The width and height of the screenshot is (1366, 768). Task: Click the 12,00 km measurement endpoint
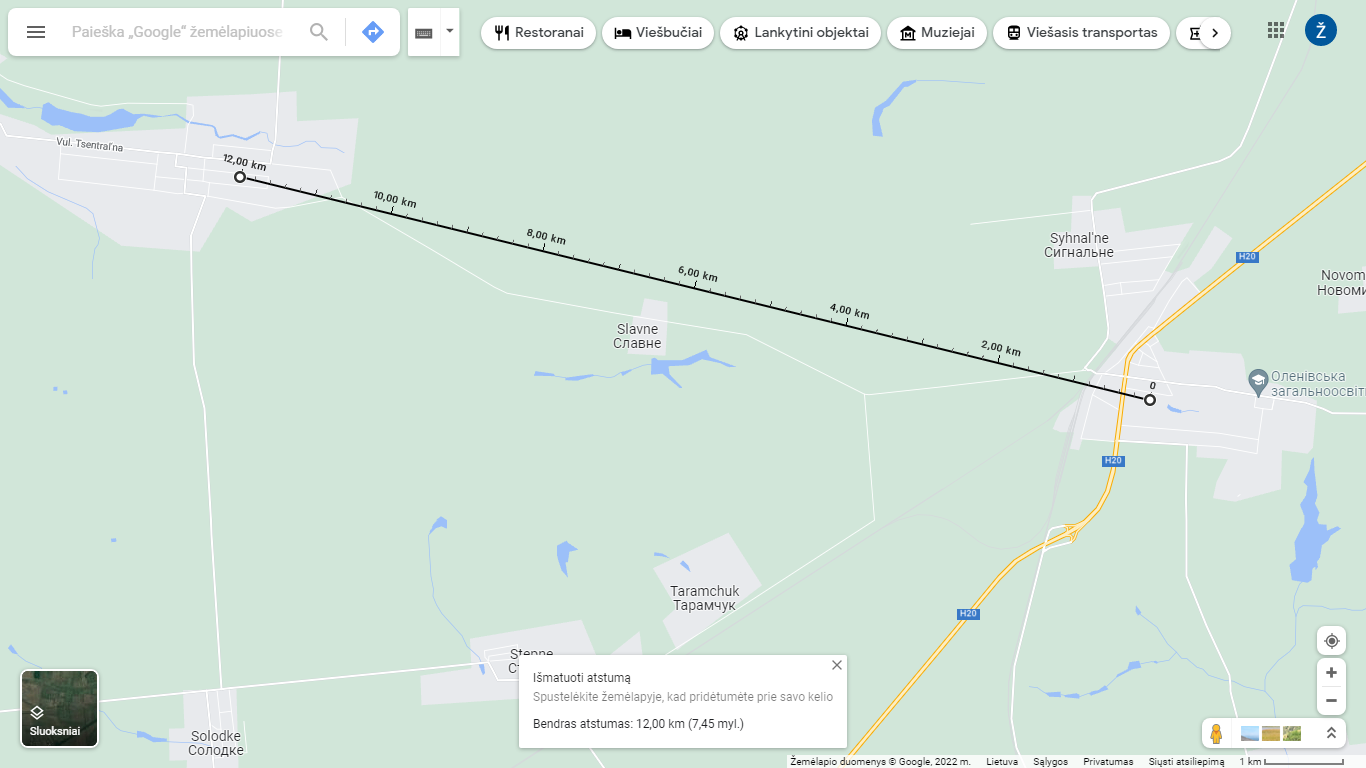(x=240, y=177)
